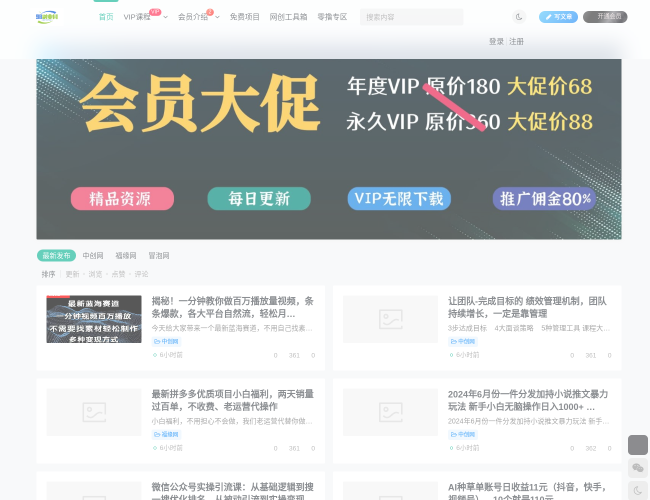The width and height of the screenshot is (650, 500).
Task: Select the 冒泡网 tab
Action: pos(159,255)
